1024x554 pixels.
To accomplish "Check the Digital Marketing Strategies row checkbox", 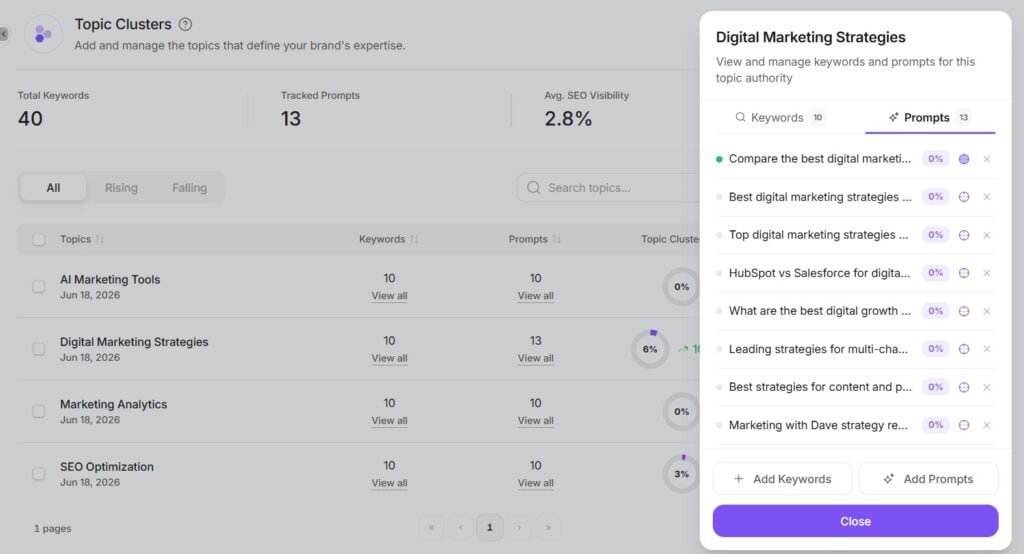I will [39, 349].
